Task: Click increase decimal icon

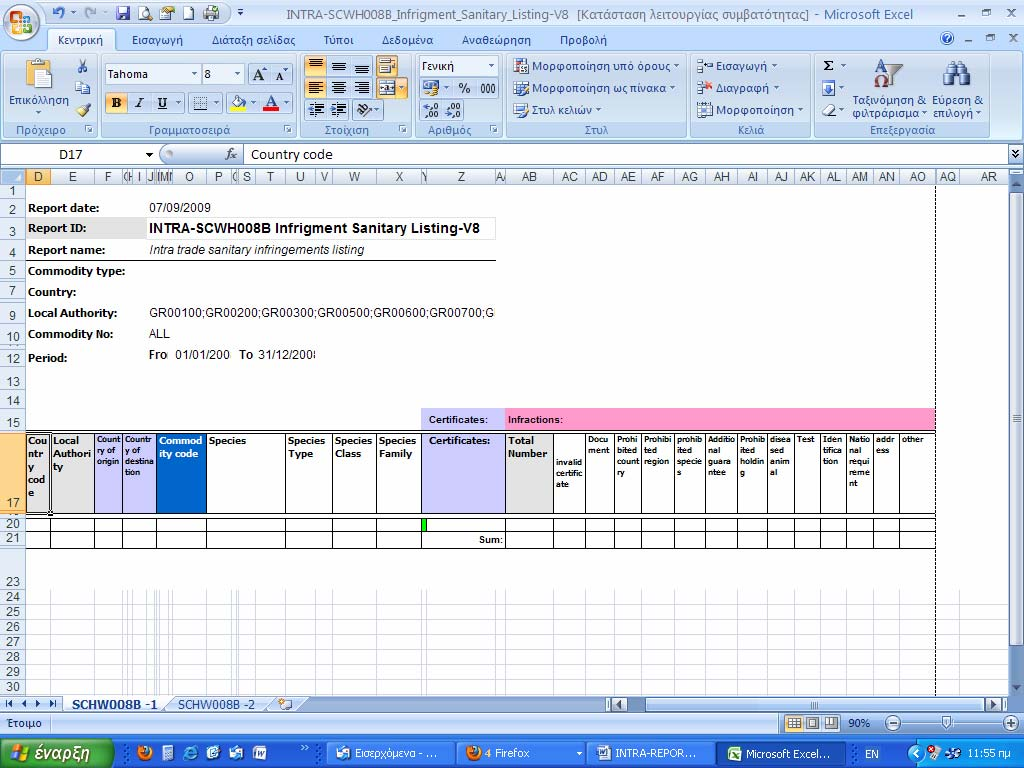Action: pos(431,110)
